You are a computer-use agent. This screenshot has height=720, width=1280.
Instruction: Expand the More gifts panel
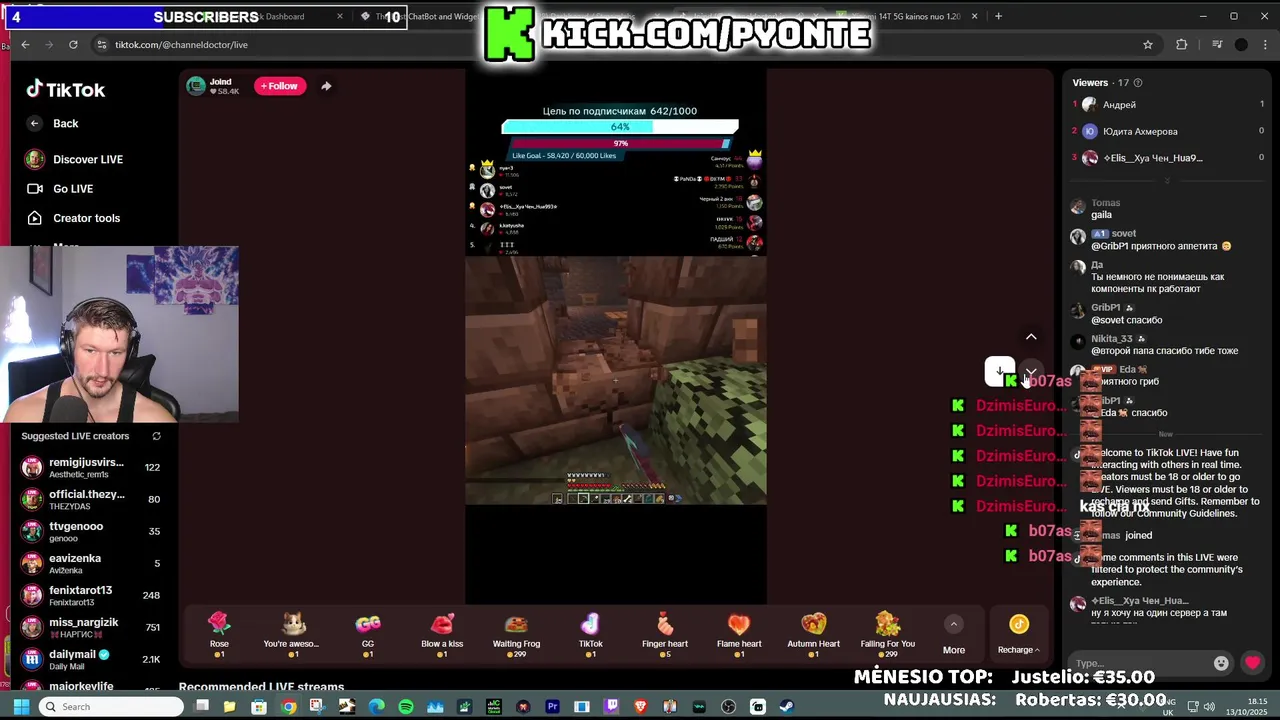pyautogui.click(x=954, y=635)
